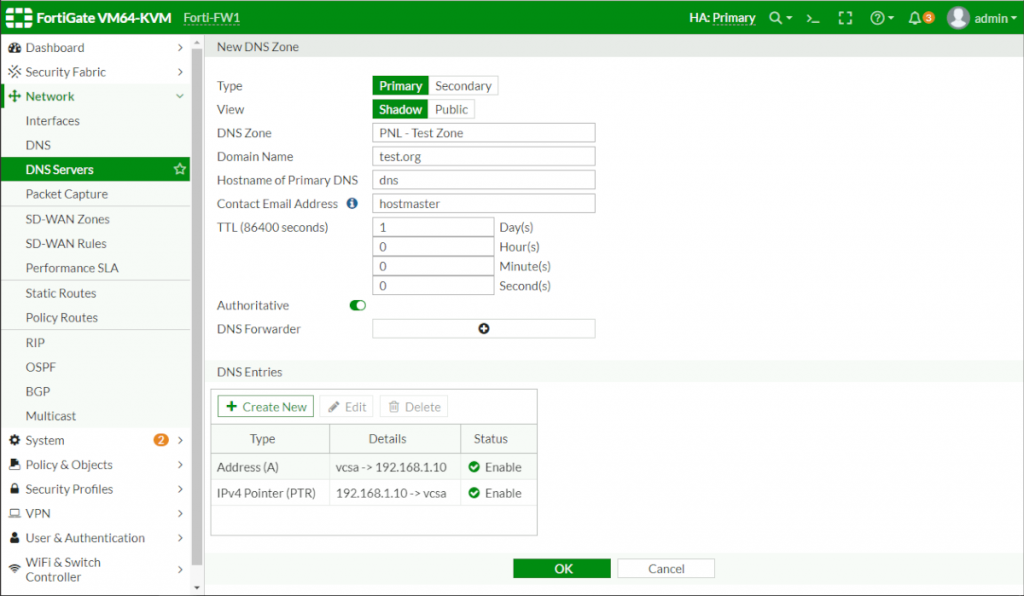
Task: Switch View to Public
Action: [x=451, y=110]
